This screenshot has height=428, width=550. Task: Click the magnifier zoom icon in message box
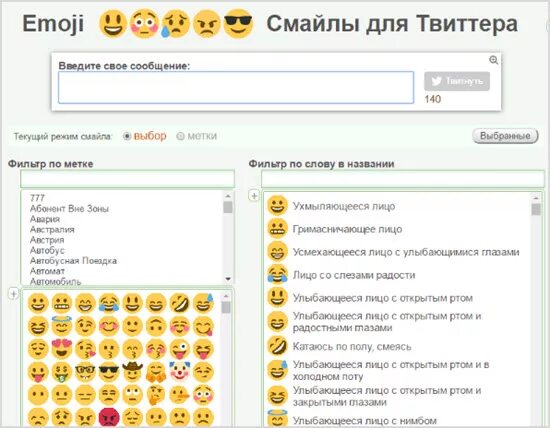[x=494, y=60]
